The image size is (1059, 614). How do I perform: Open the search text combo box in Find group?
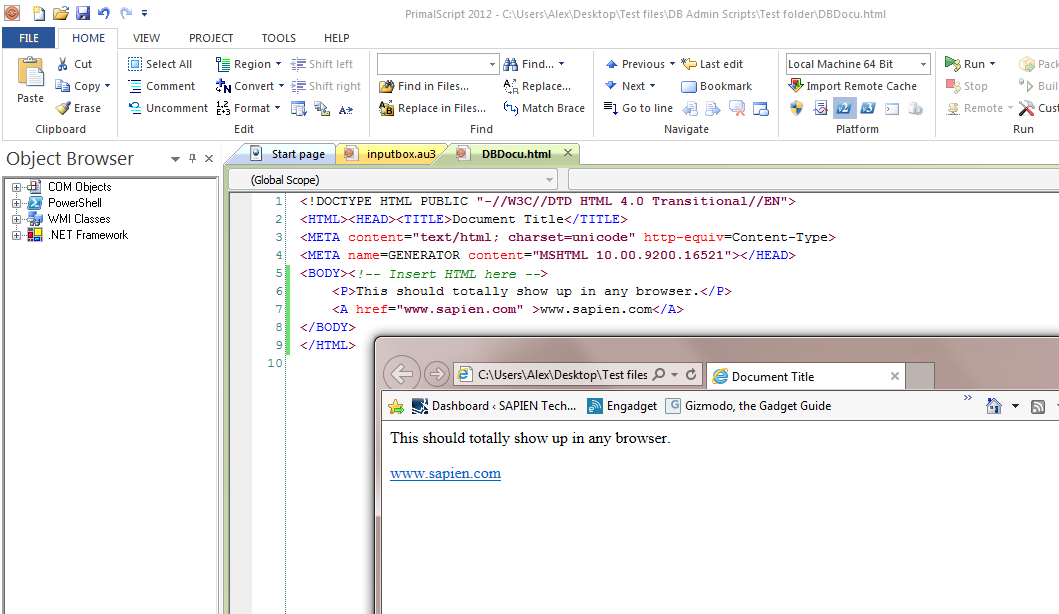438,64
